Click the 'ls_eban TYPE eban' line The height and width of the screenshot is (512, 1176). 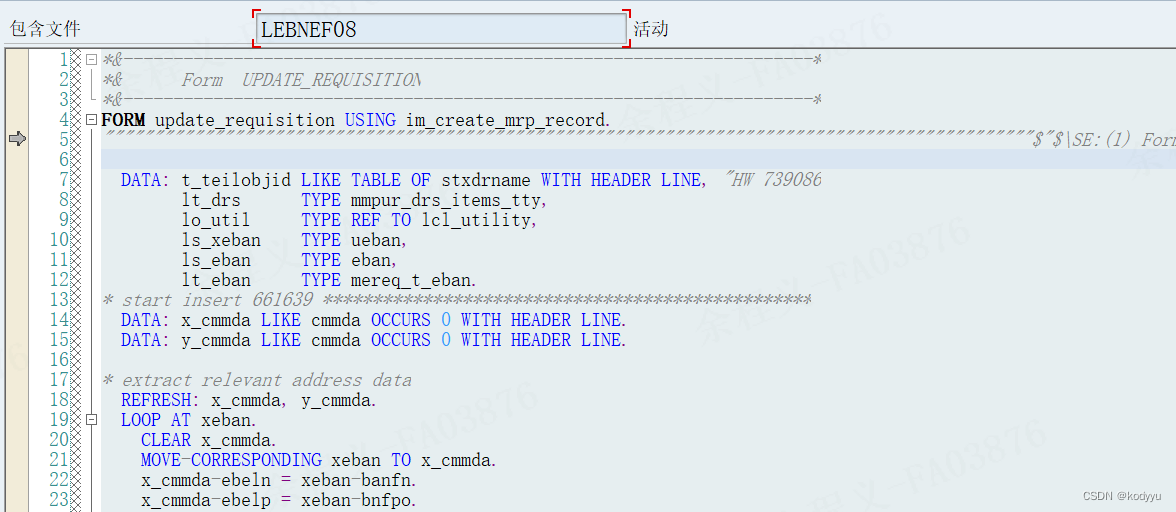(x=289, y=260)
